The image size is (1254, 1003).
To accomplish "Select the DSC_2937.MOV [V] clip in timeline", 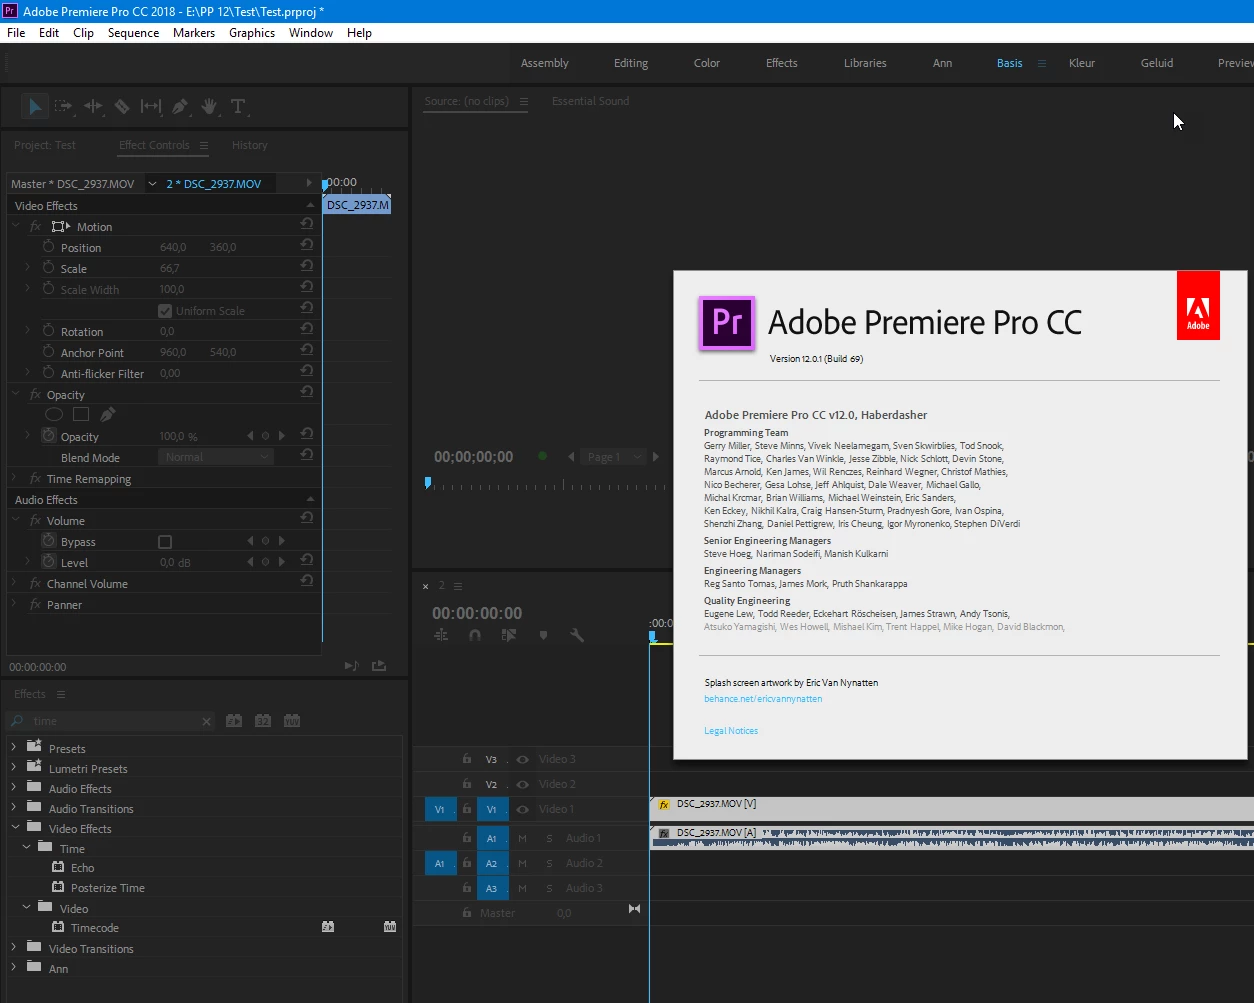I will tap(951, 809).
